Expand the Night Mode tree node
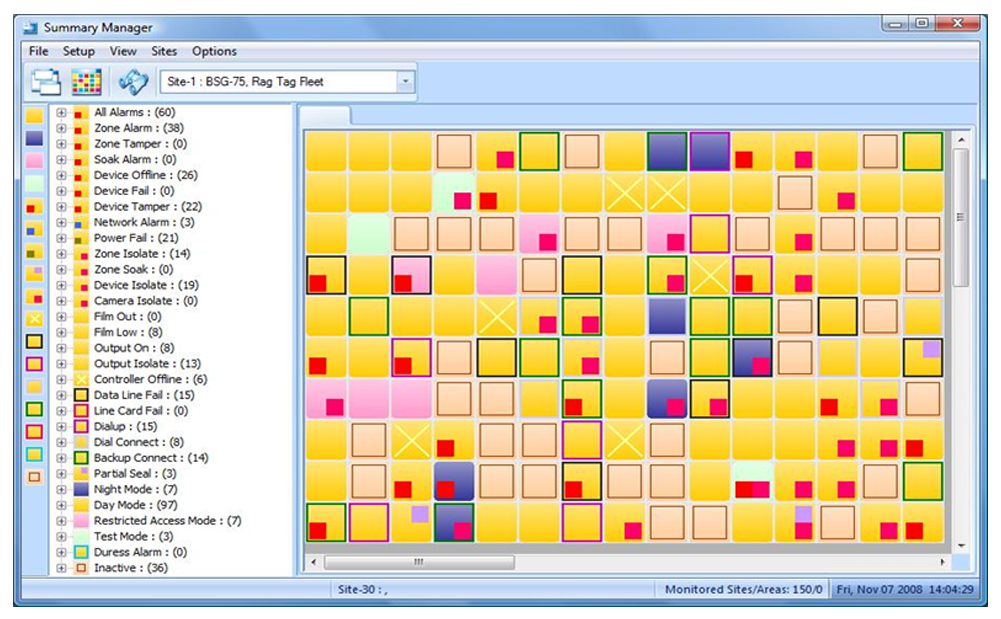The height and width of the screenshot is (619, 1001). (61, 489)
